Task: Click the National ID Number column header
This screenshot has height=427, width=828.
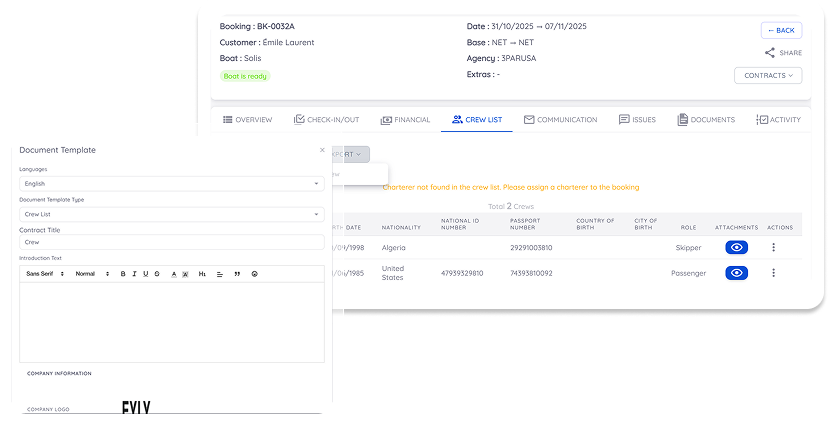Action: (x=460, y=224)
